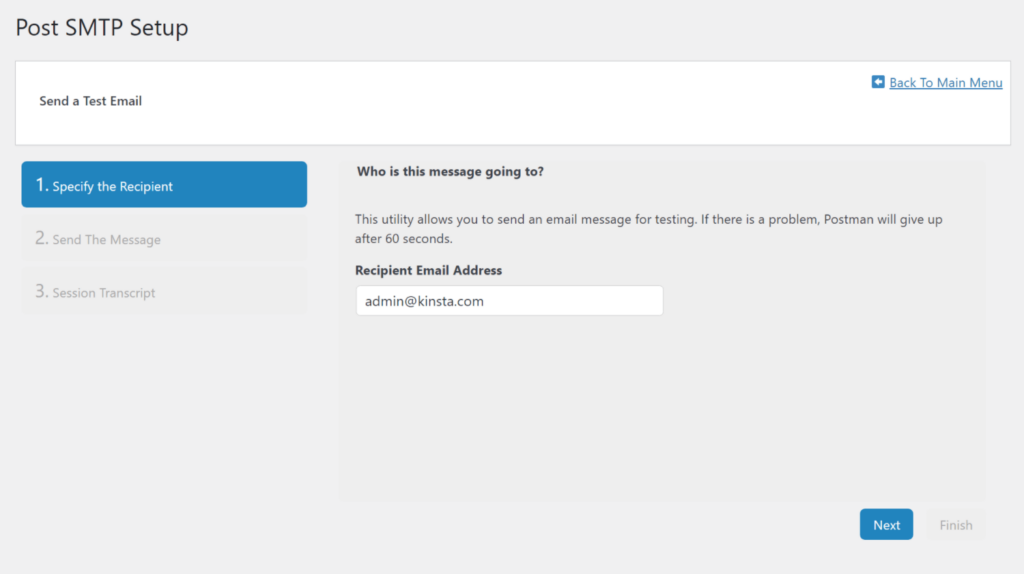Click the Recipient Email Address input field
This screenshot has width=1024, height=574.
509,301
